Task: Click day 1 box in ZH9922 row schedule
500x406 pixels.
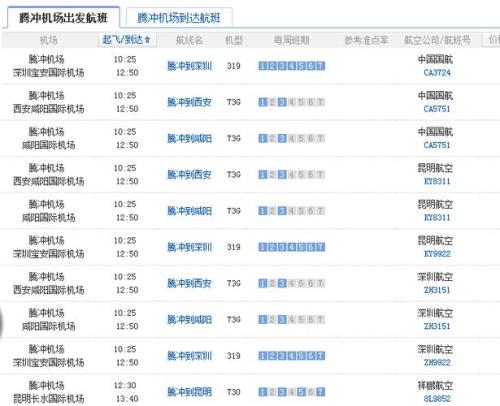Action: [263, 356]
